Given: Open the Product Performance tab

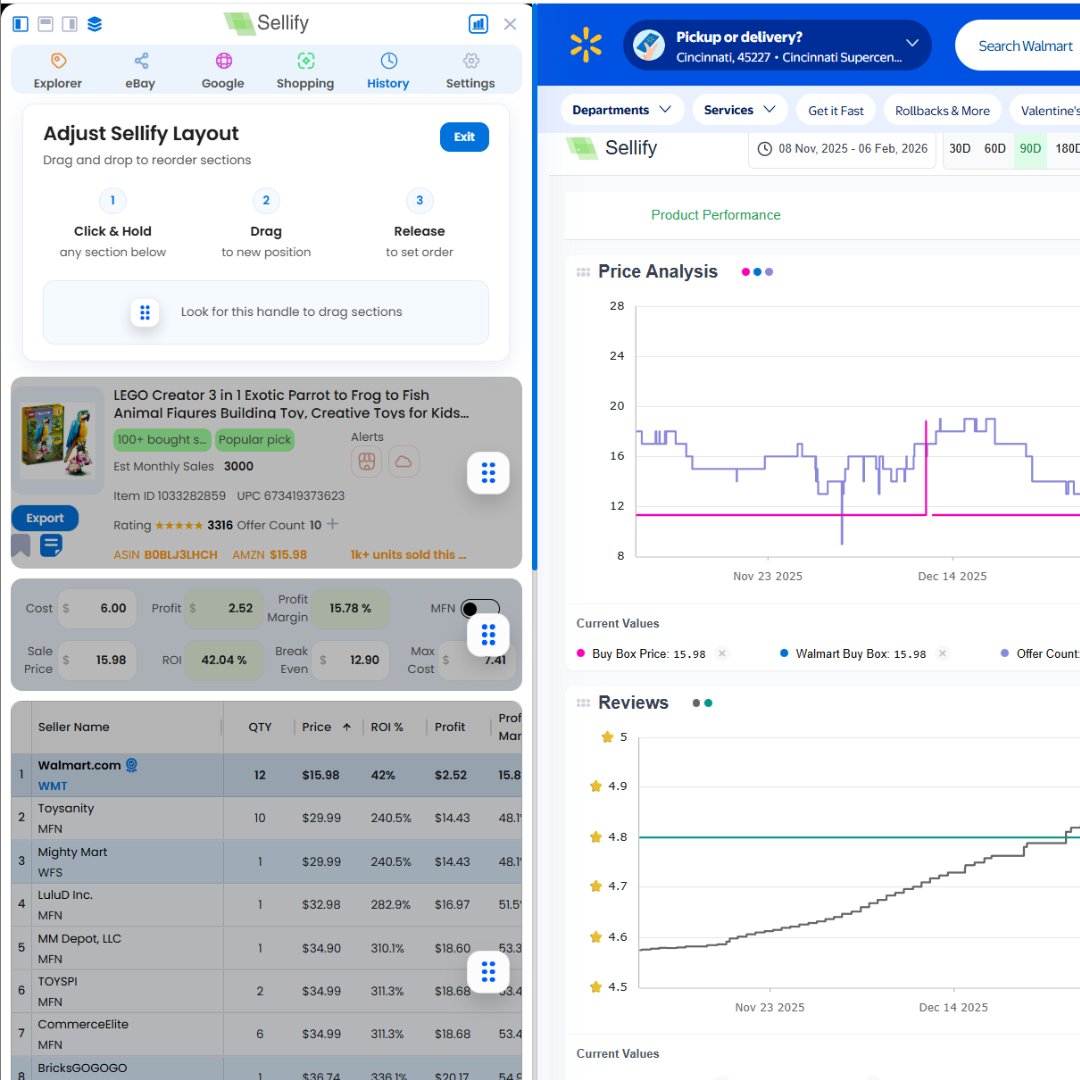Looking at the screenshot, I should (716, 215).
